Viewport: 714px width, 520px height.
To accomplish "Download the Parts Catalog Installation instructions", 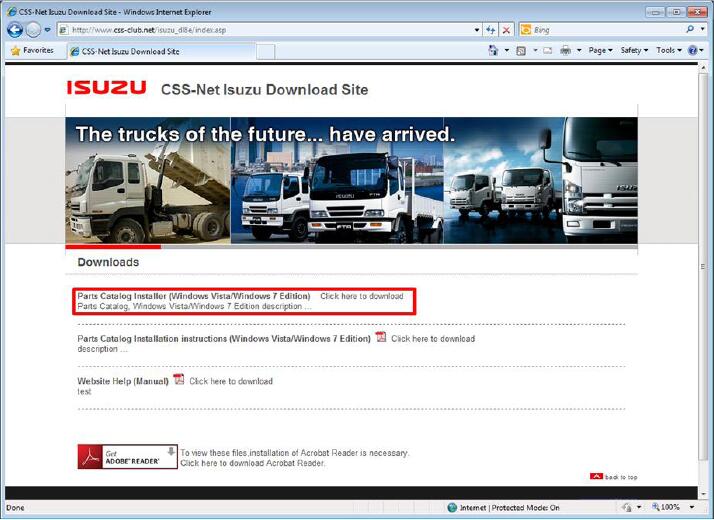I will [433, 339].
